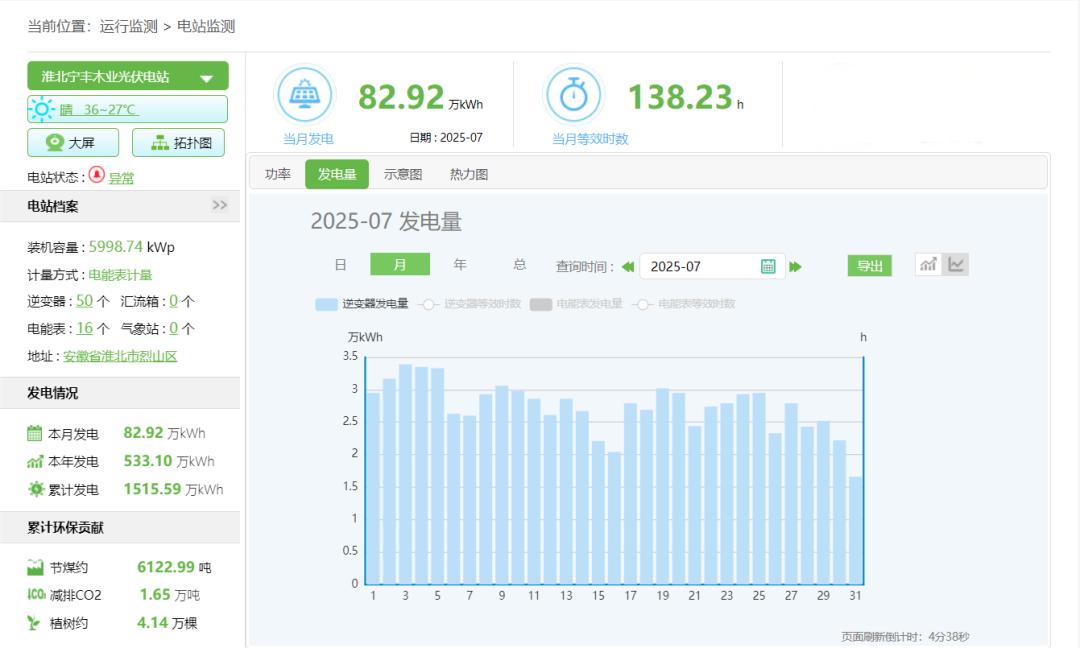Toggle 逆变器发电量 legend series
Screen dimensions: 1080x648
tap(361, 304)
